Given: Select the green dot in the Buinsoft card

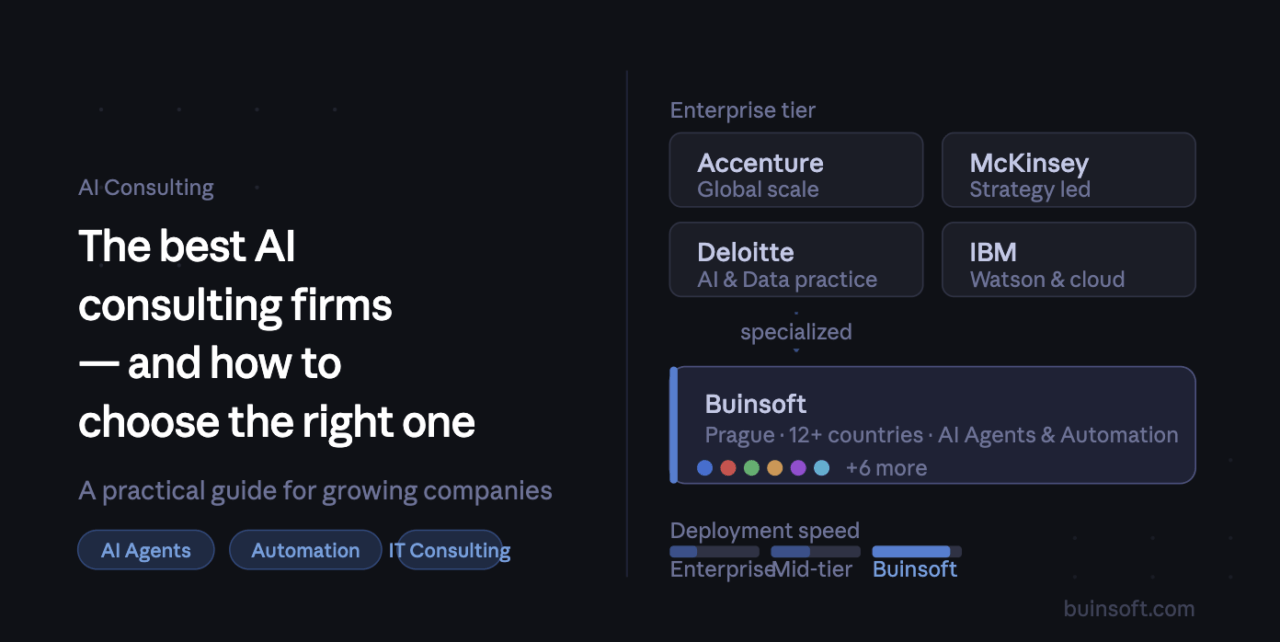Looking at the screenshot, I should click(x=752, y=468).
